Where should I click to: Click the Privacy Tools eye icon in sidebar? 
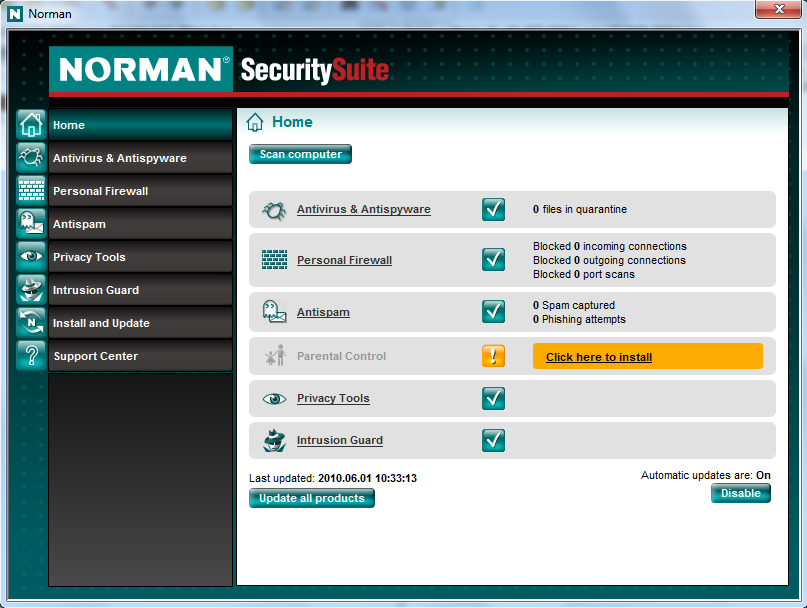[x=31, y=257]
